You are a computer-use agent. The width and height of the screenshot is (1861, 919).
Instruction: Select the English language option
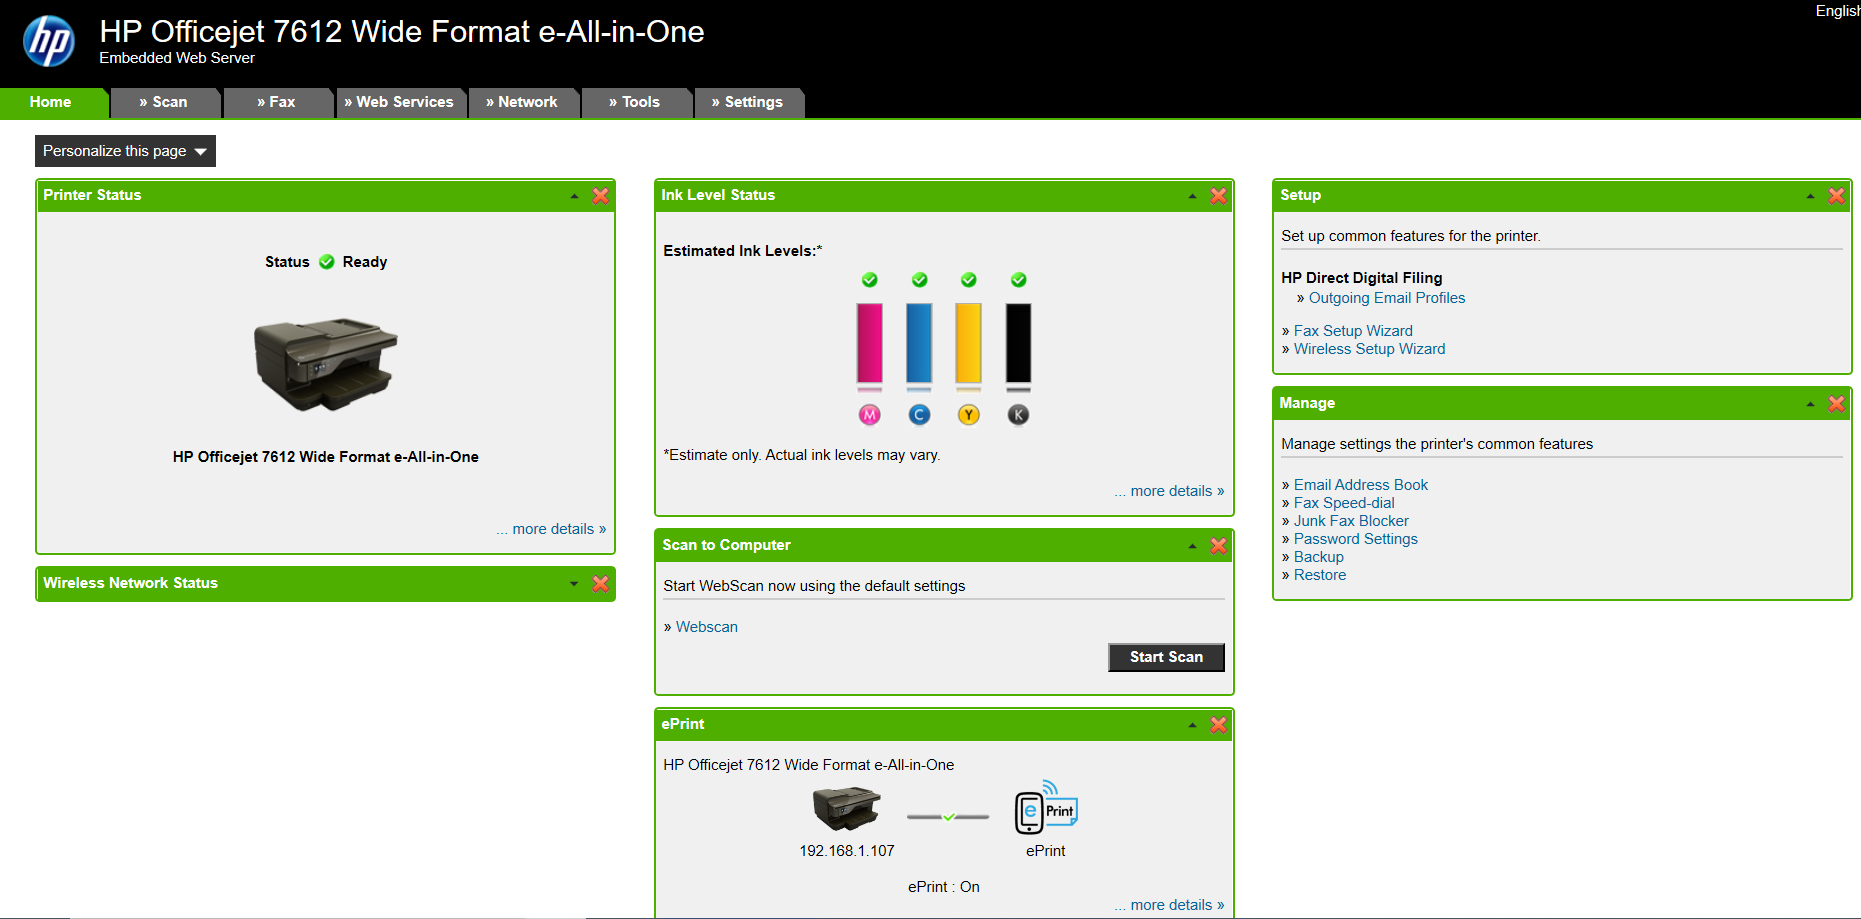1838,10
